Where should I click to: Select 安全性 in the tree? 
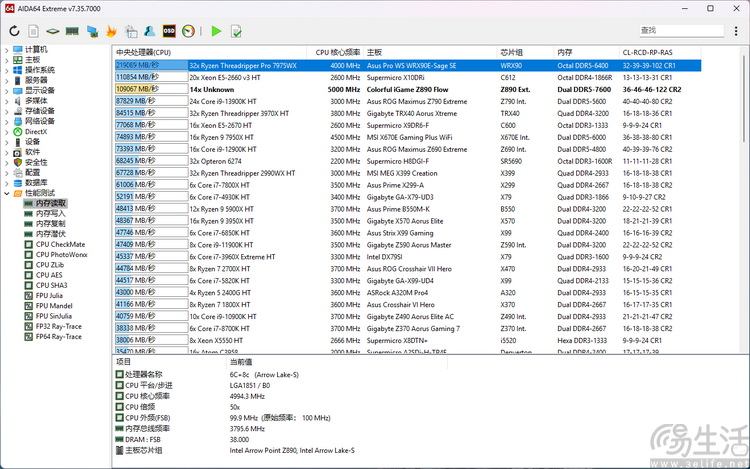click(36, 162)
